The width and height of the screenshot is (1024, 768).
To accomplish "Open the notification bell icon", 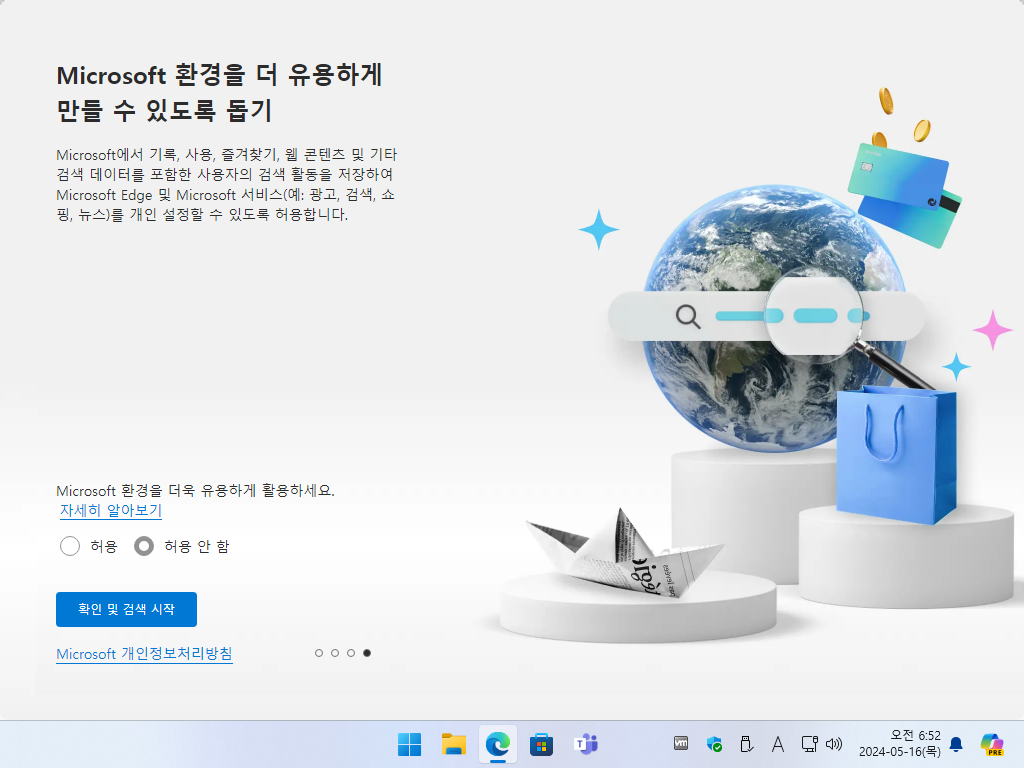I will click(x=956, y=744).
